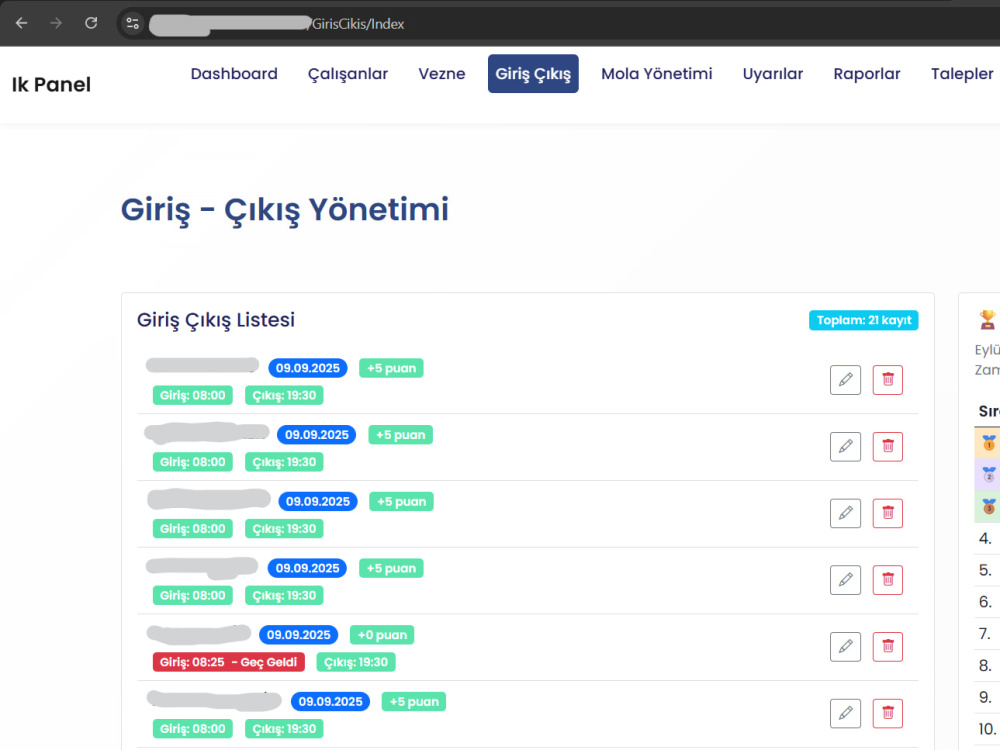Select the bronze third-place medal row

[x=987, y=506]
